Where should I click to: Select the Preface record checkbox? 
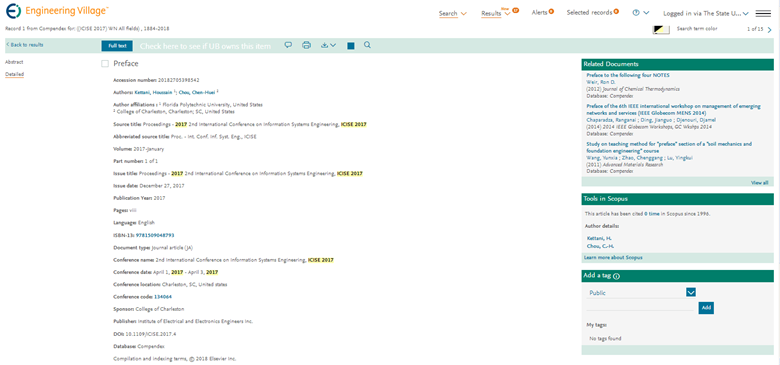pos(104,64)
